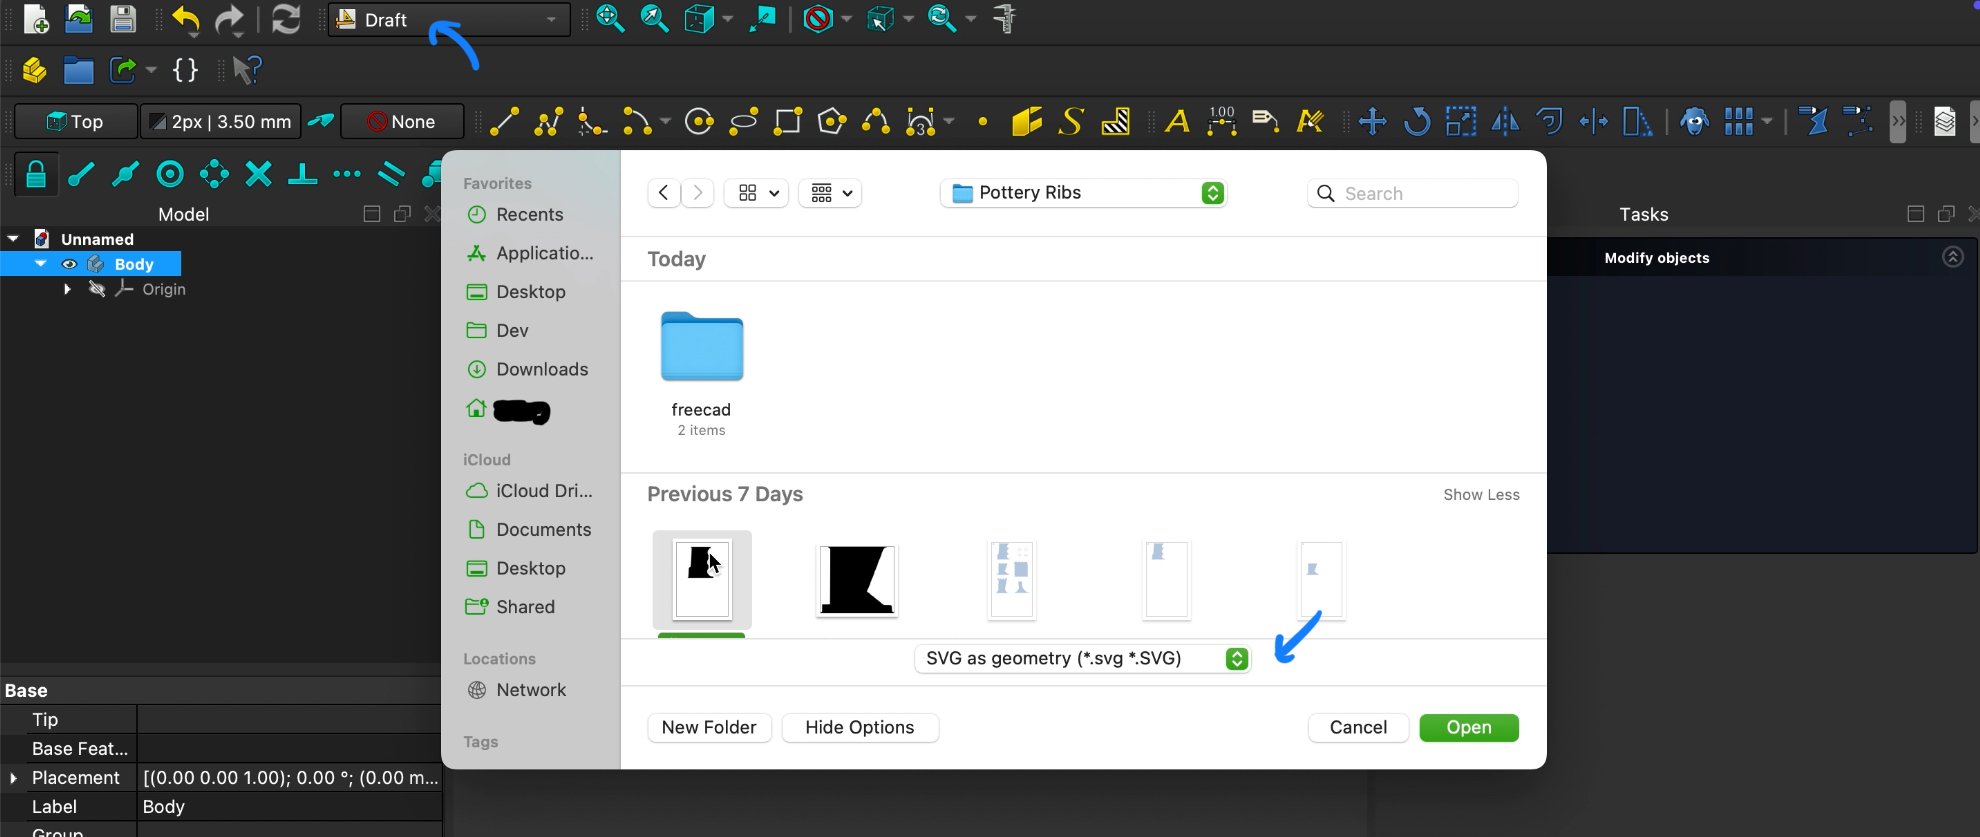Click the Open button
Viewport: 1980px width, 837px height.
[x=1468, y=727]
